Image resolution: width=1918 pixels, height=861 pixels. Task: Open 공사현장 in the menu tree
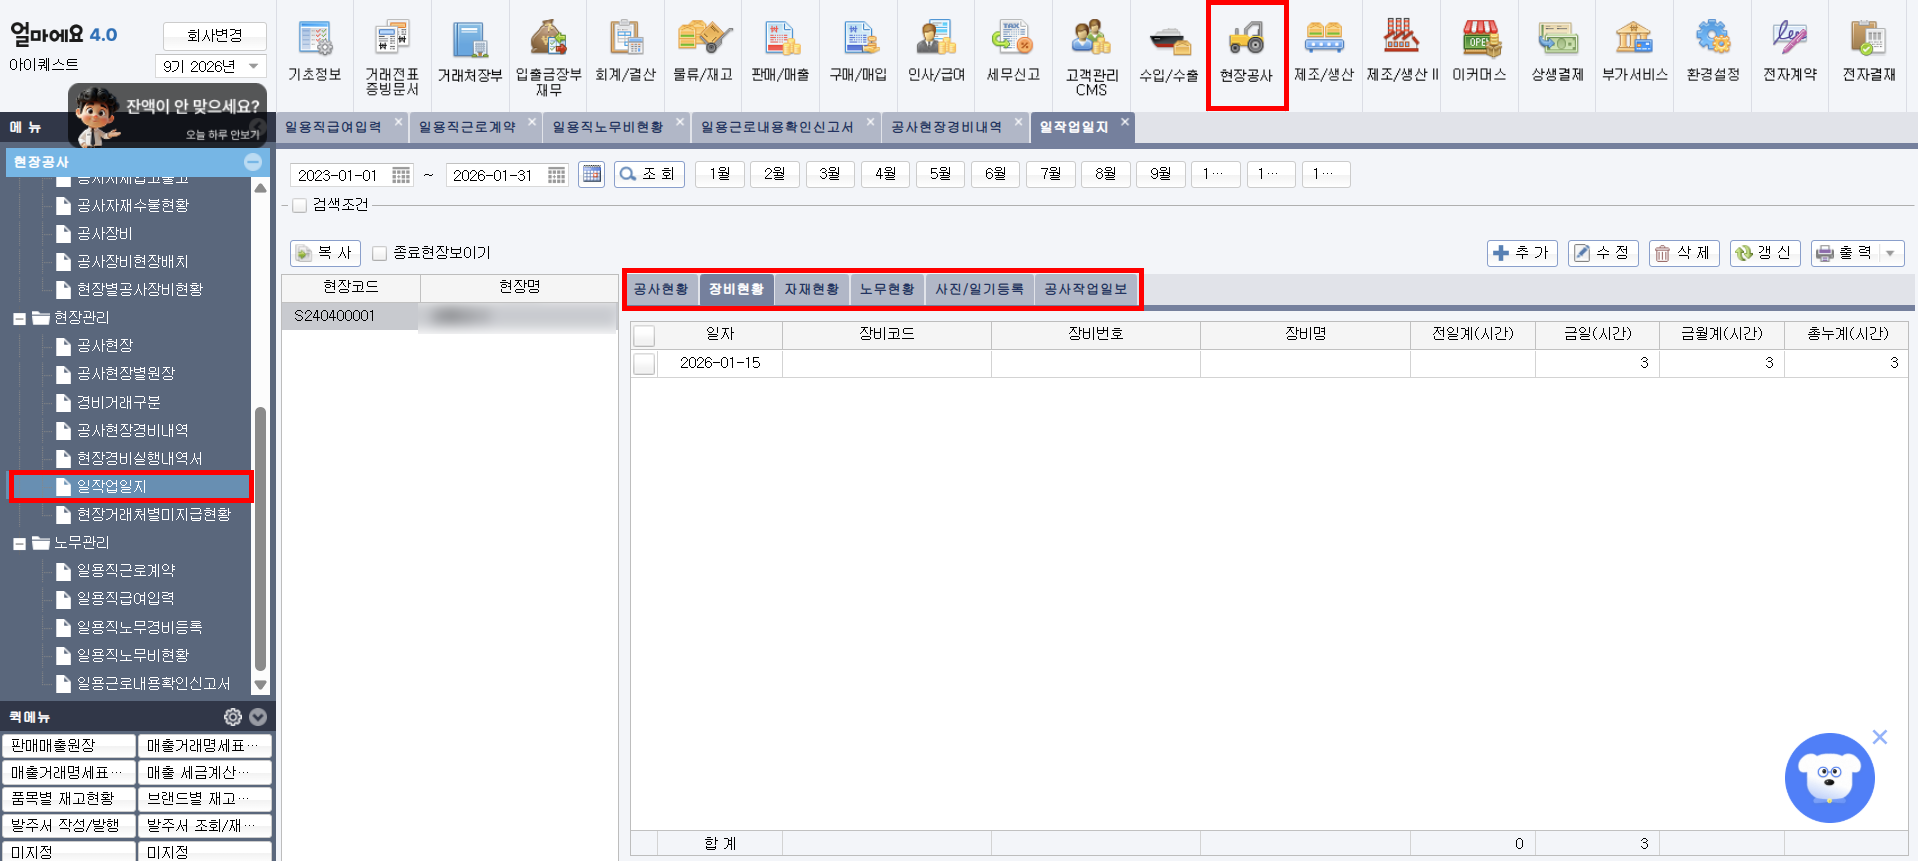click(105, 346)
